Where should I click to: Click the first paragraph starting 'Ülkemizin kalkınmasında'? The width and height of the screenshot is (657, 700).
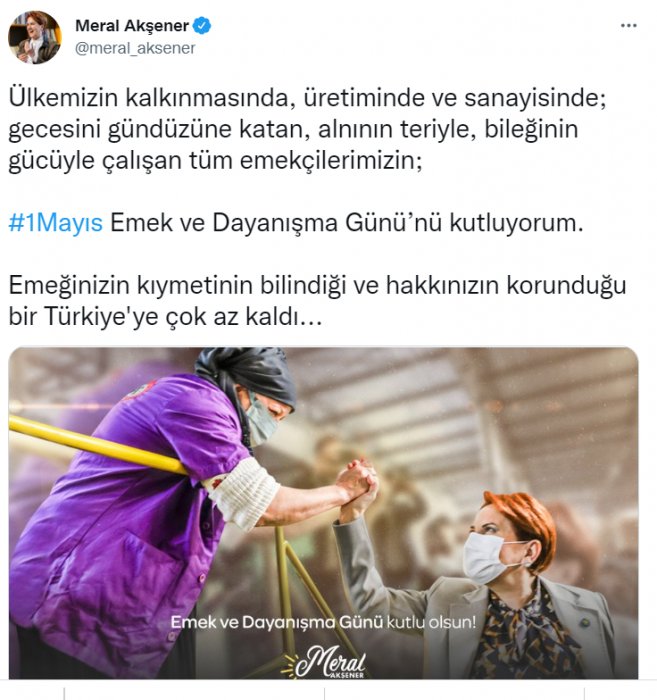[308, 129]
